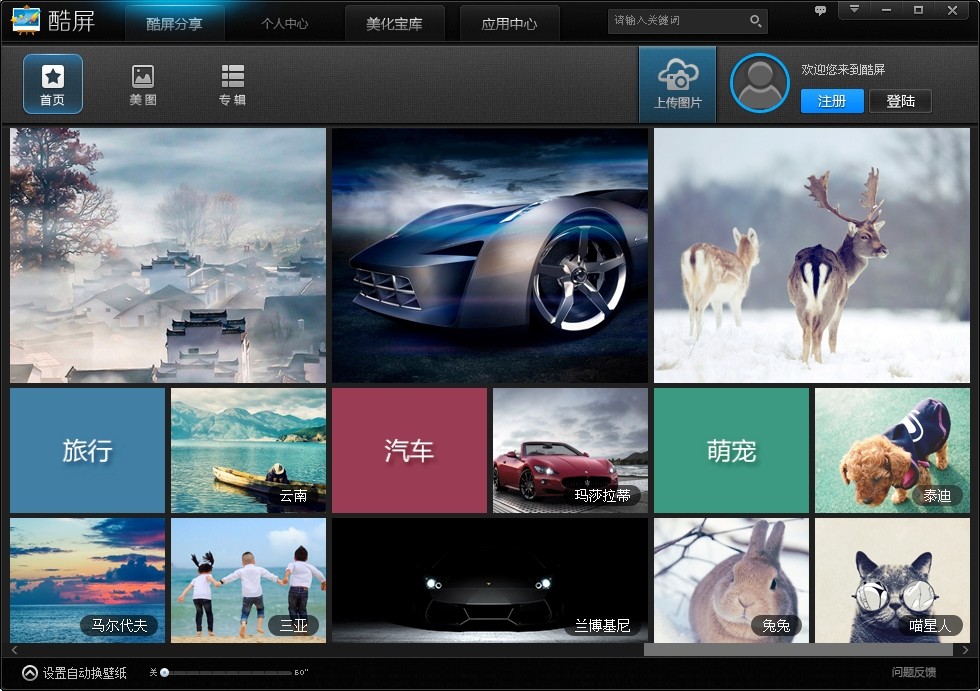Open the 玛莎拉蒂 car wallpaper thumbnail
The image size is (980, 691).
[x=570, y=450]
